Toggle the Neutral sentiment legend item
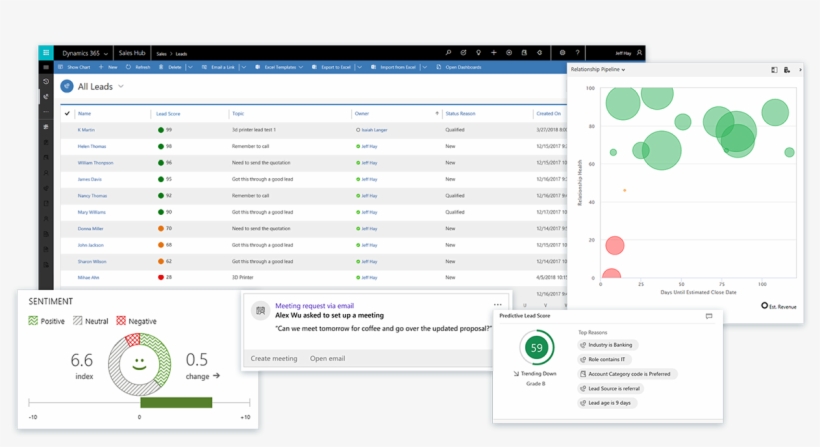 90,321
